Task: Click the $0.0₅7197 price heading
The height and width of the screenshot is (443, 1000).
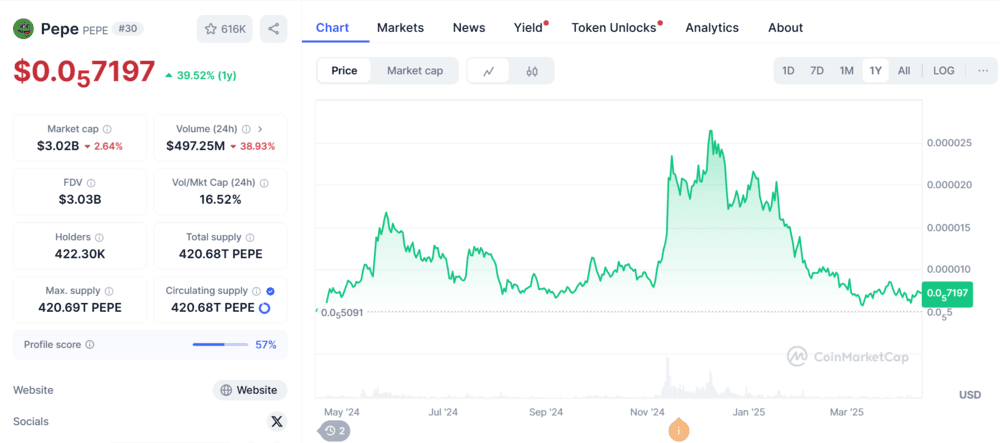Action: click(84, 71)
